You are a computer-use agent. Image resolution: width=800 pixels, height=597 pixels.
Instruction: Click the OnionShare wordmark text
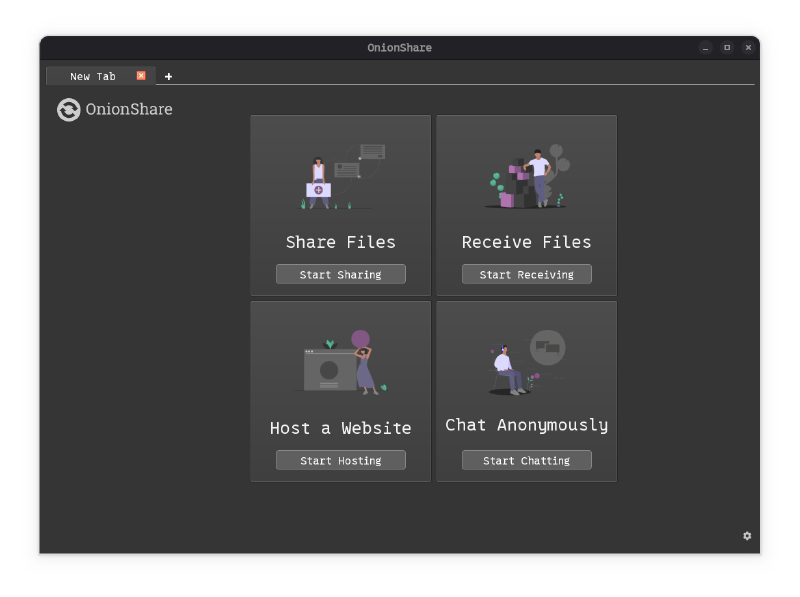(129, 110)
